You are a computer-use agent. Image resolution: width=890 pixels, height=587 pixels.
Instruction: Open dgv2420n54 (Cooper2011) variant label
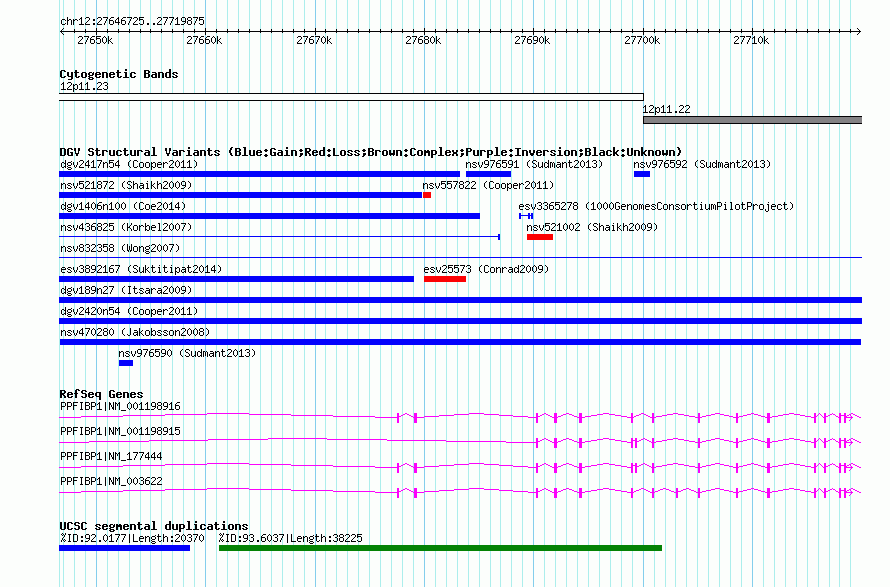click(x=129, y=312)
